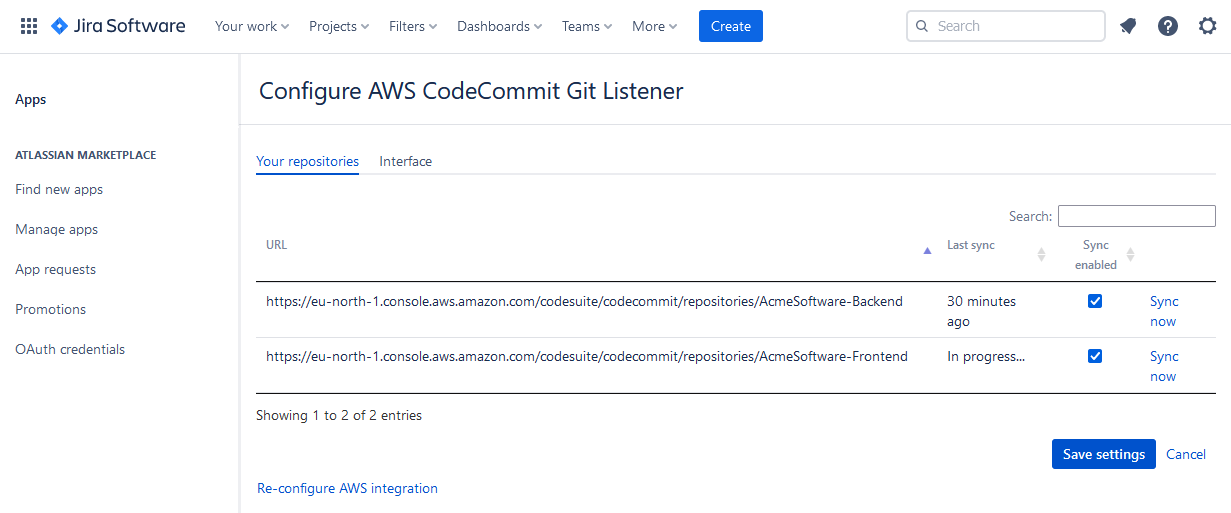Open the help question mark icon

point(1168,26)
